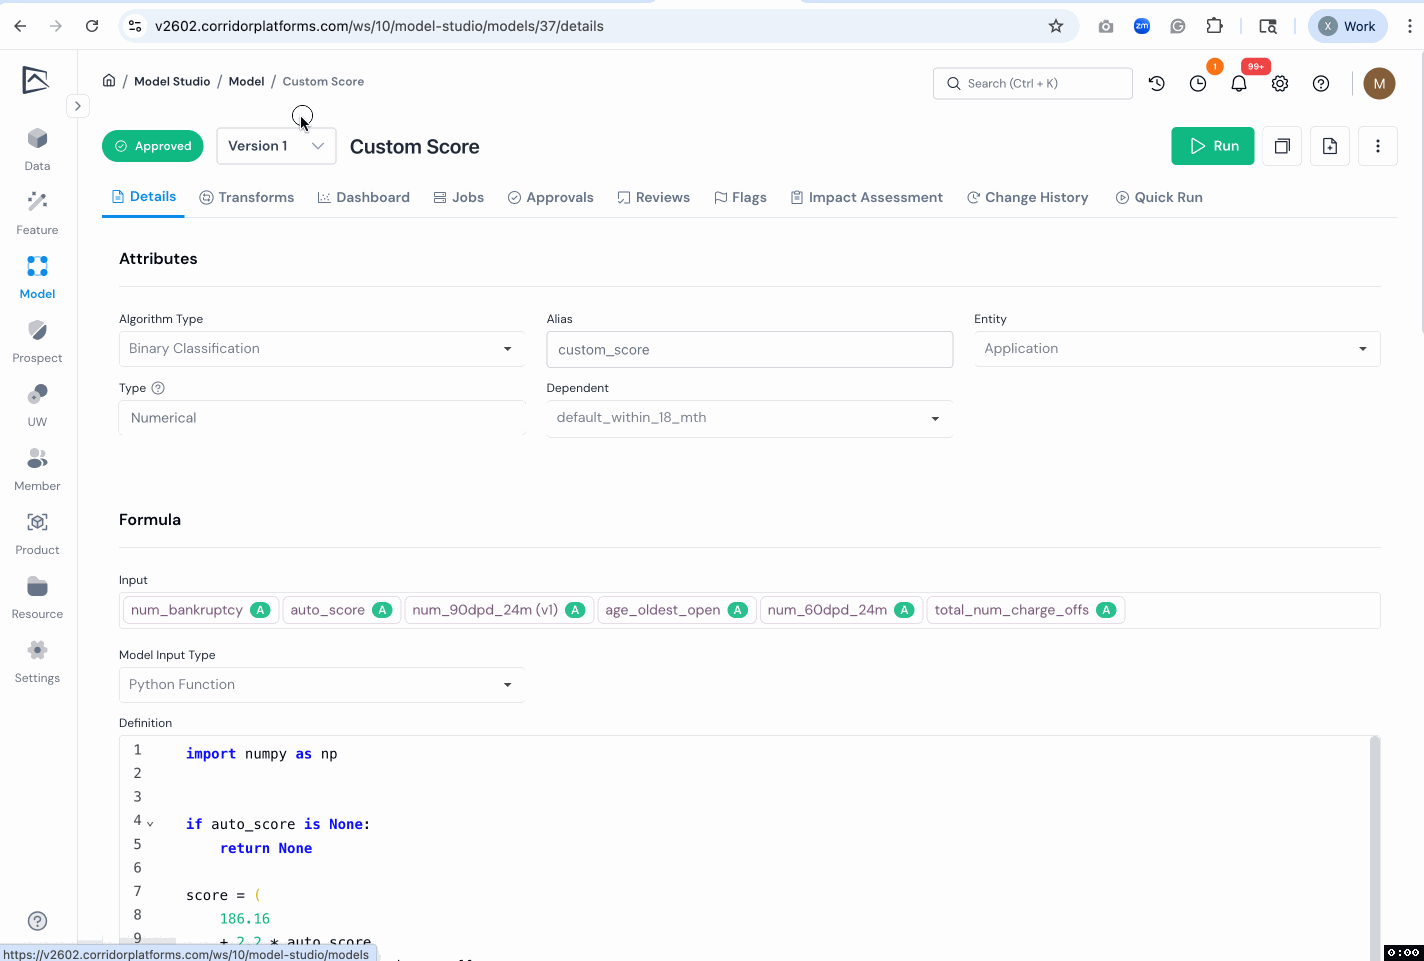Open Model Input Type dropdown
The width and height of the screenshot is (1424, 961).
click(x=322, y=685)
